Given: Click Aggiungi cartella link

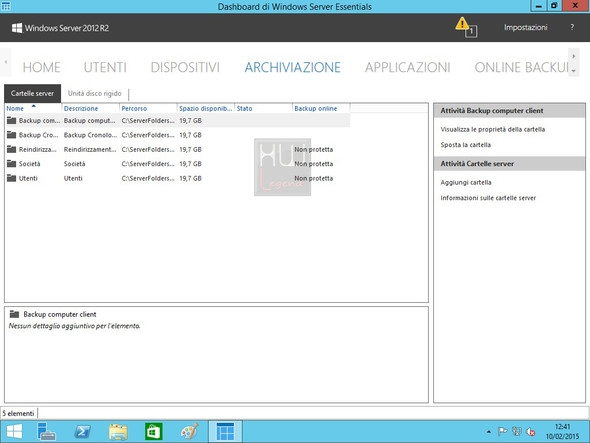Looking at the screenshot, I should pyautogui.click(x=466, y=183).
